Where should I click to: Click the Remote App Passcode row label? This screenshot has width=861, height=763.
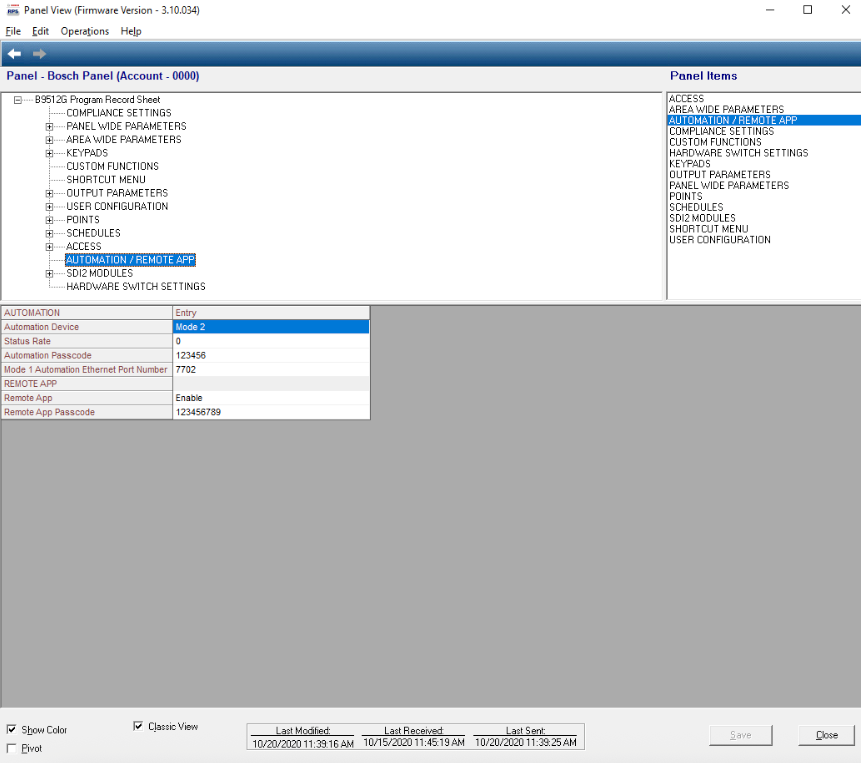87,412
